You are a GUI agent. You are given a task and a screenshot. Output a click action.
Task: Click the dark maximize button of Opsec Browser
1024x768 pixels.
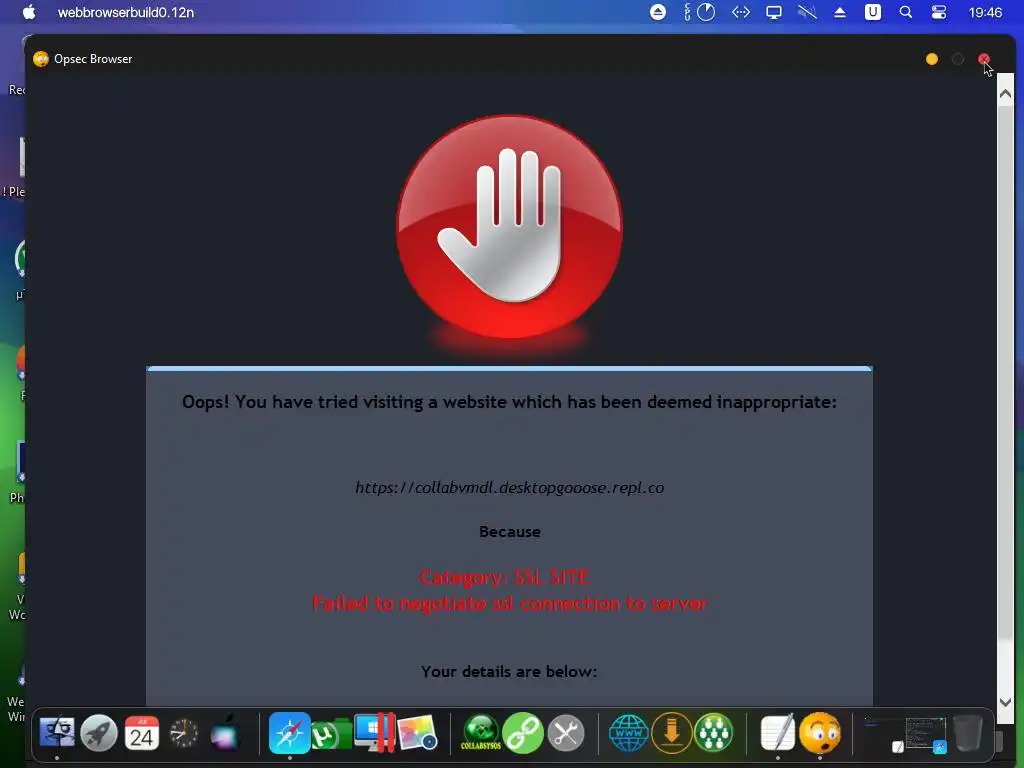[958, 59]
